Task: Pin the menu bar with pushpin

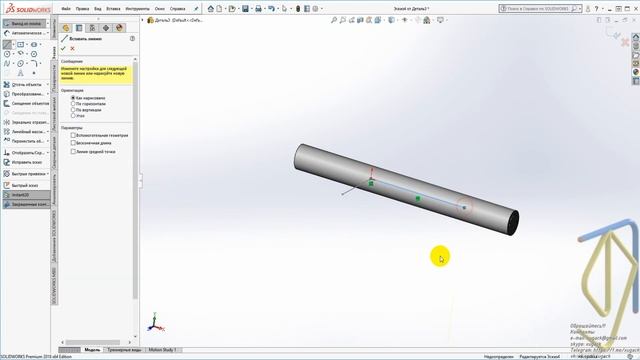Action: point(196,9)
